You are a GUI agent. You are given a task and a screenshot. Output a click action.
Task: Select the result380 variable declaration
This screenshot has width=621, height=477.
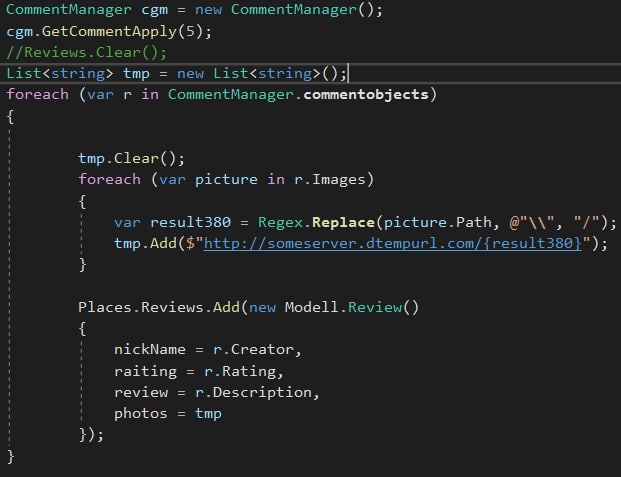pyautogui.click(x=190, y=222)
